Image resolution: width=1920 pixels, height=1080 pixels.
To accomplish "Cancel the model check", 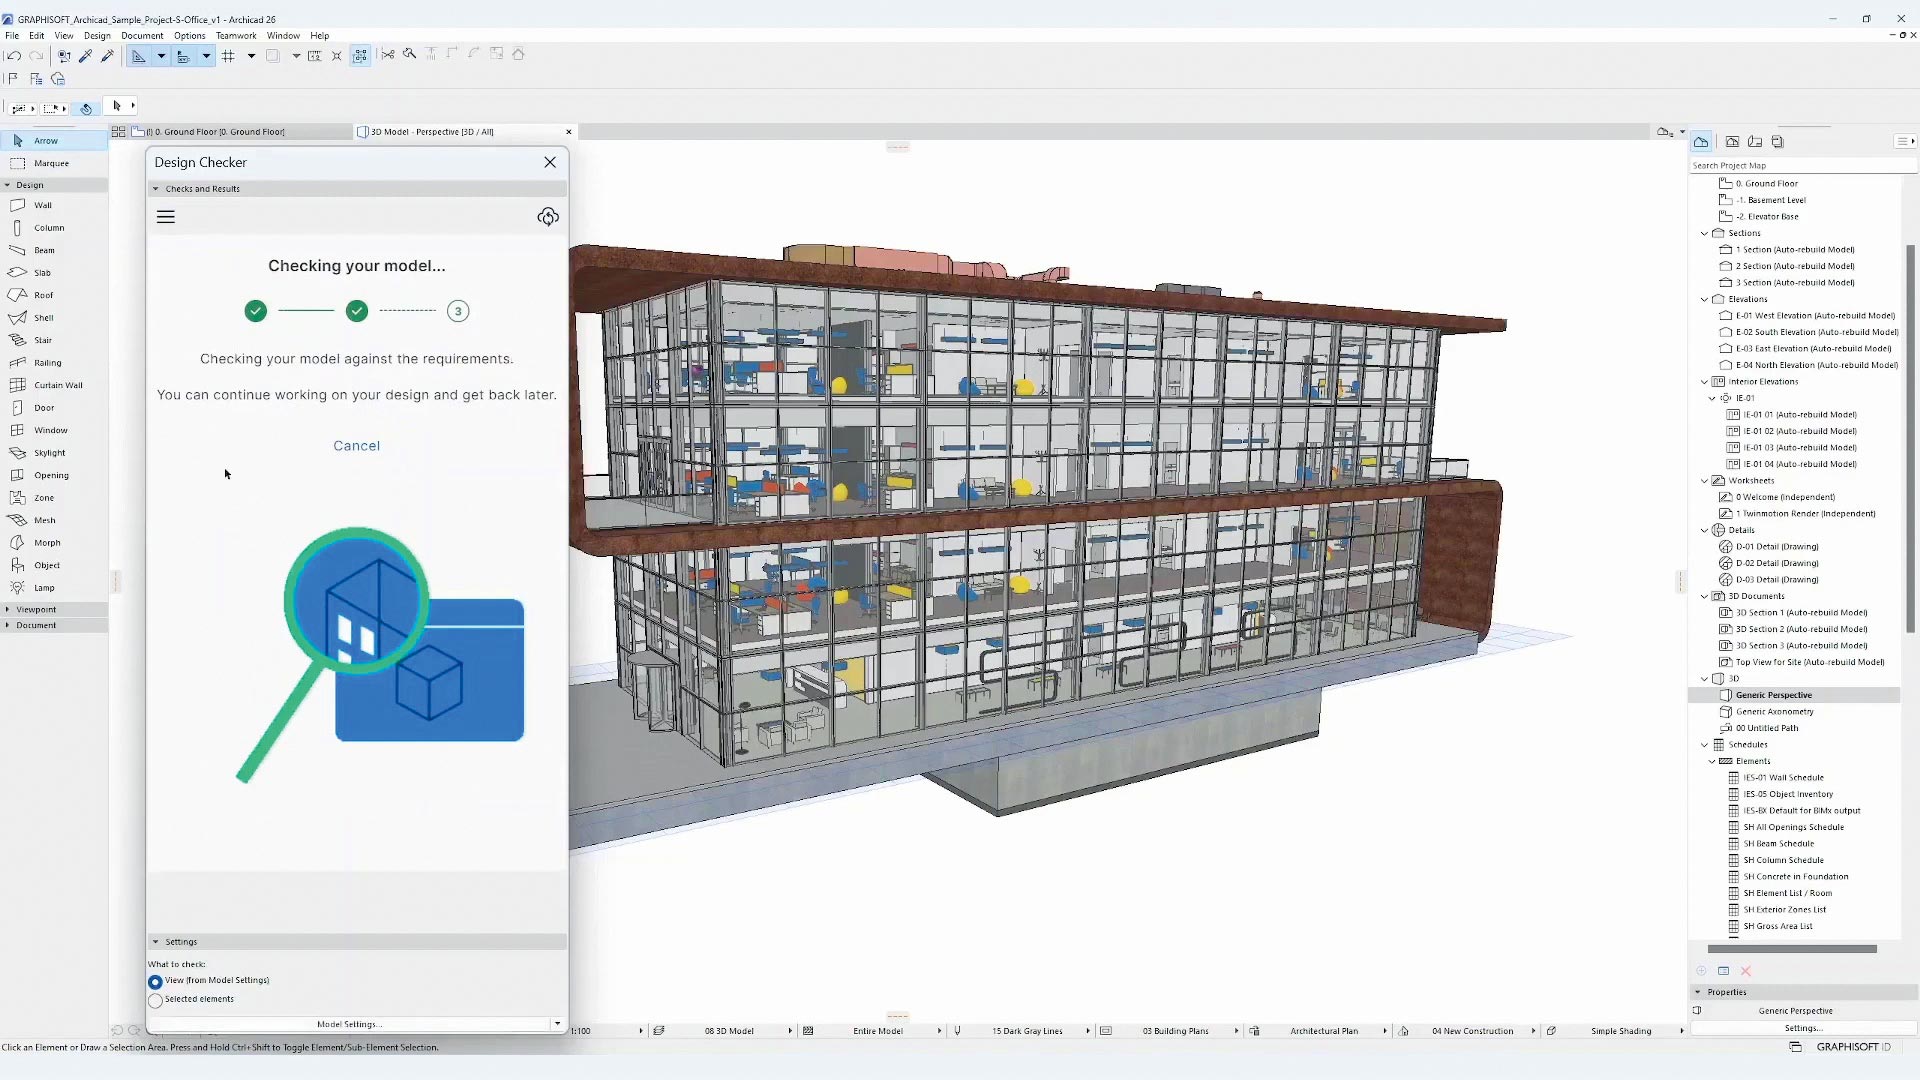I will click(x=356, y=446).
